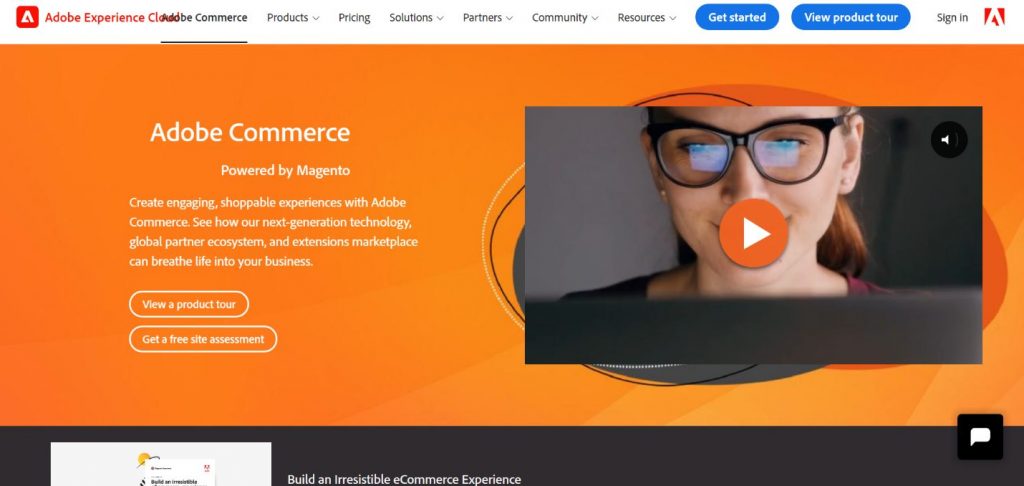Viewport: 1024px width, 486px height.
Task: Open the eCommerce guide thumbnail image
Action: tap(161, 464)
